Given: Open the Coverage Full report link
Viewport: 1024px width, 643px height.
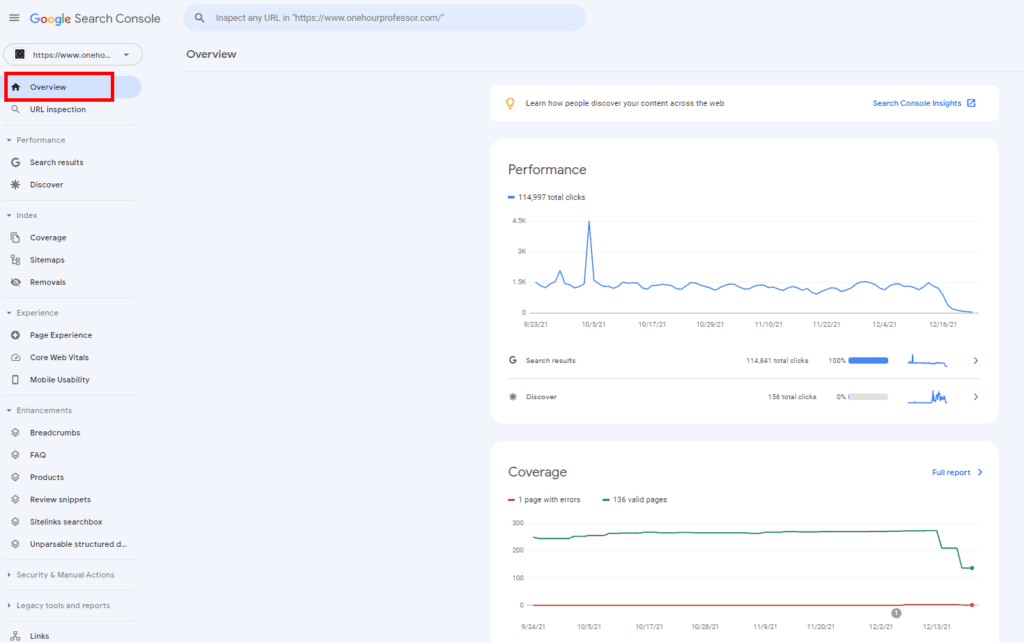Looking at the screenshot, I should pyautogui.click(x=957, y=472).
